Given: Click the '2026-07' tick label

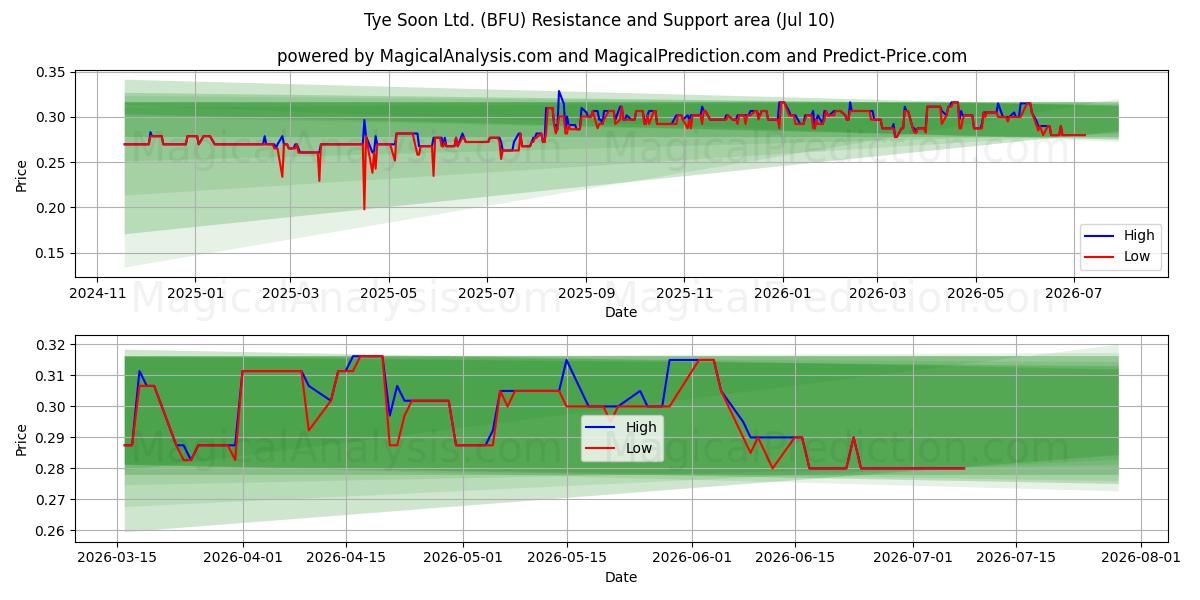Looking at the screenshot, I should click(x=1074, y=294).
